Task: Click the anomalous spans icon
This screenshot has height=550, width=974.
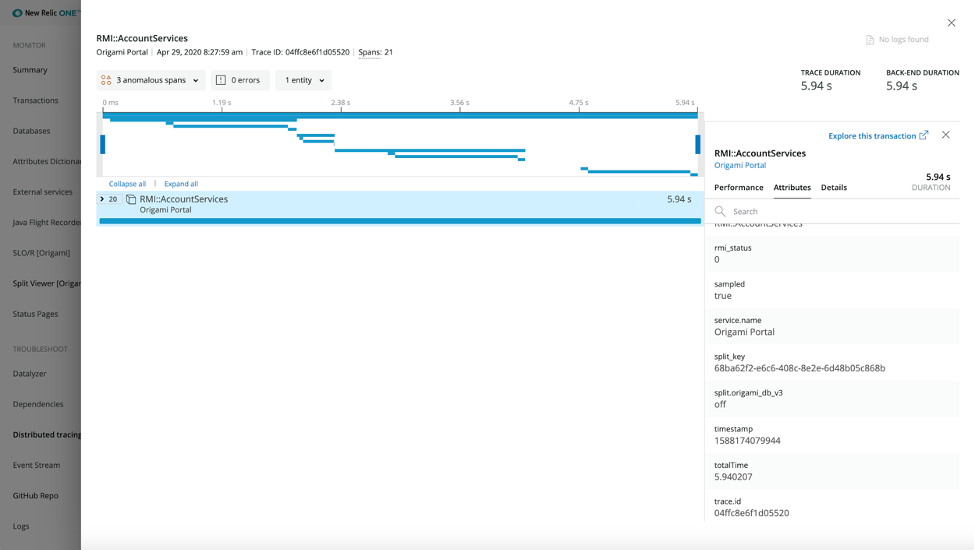Action: (x=106, y=80)
